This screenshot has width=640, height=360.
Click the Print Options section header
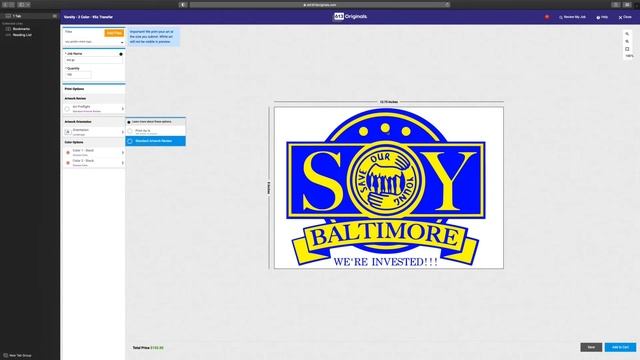[74, 89]
